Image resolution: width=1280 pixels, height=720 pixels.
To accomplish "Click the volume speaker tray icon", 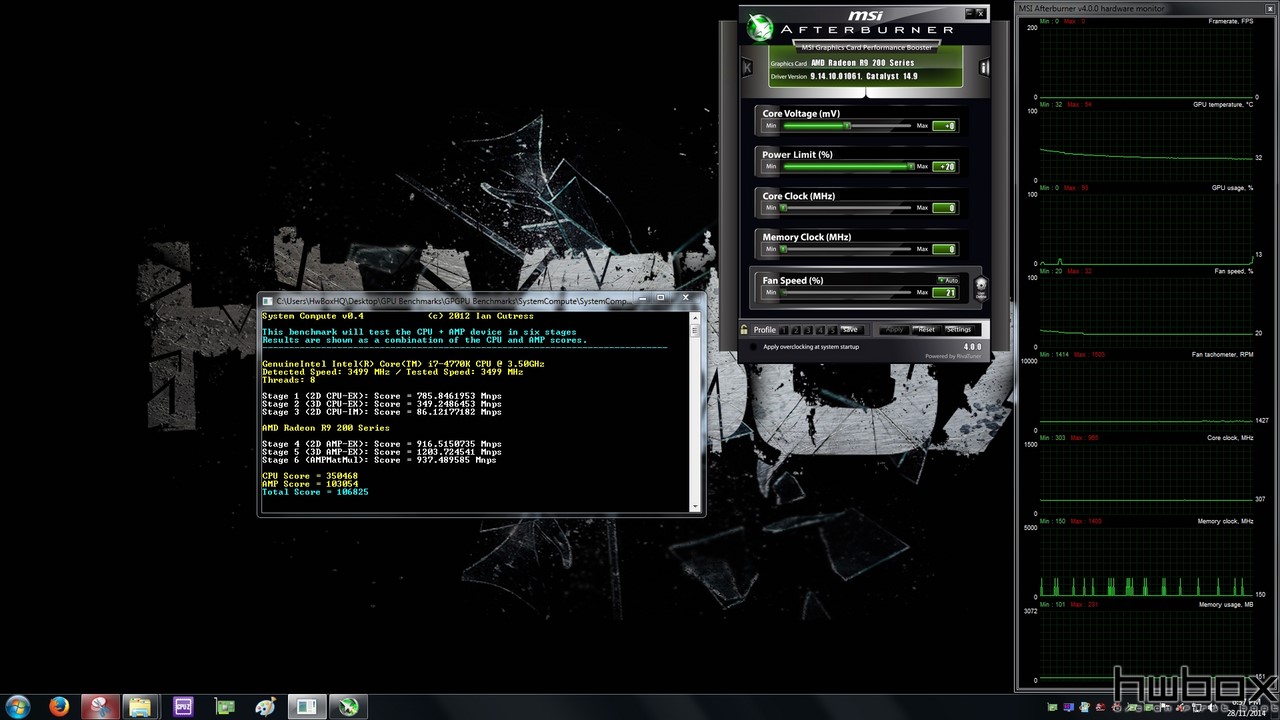I will pos(1213,707).
